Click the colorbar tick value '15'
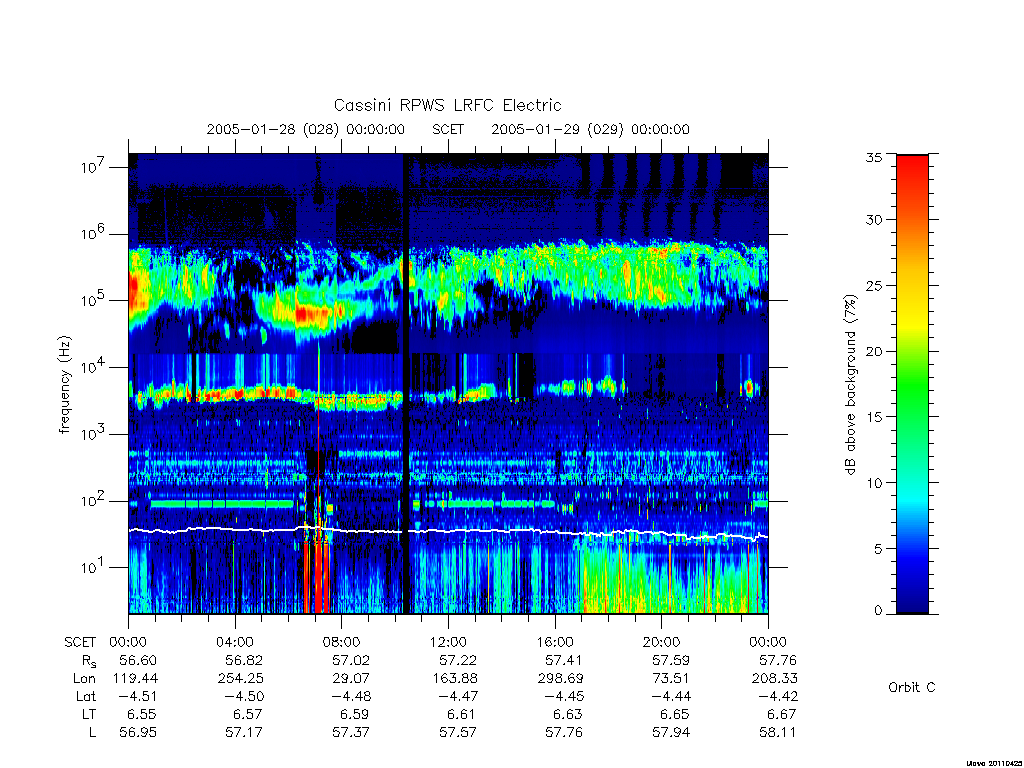 874,417
